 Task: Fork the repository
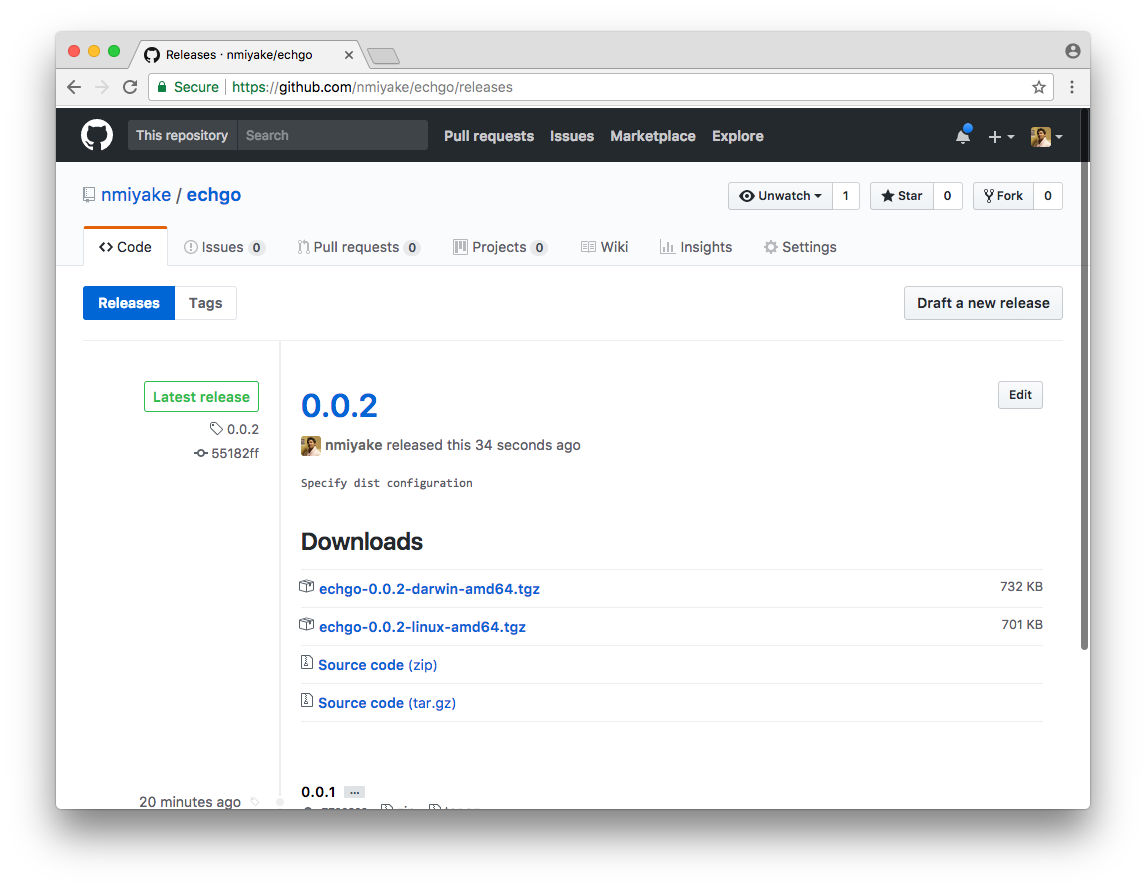1003,196
